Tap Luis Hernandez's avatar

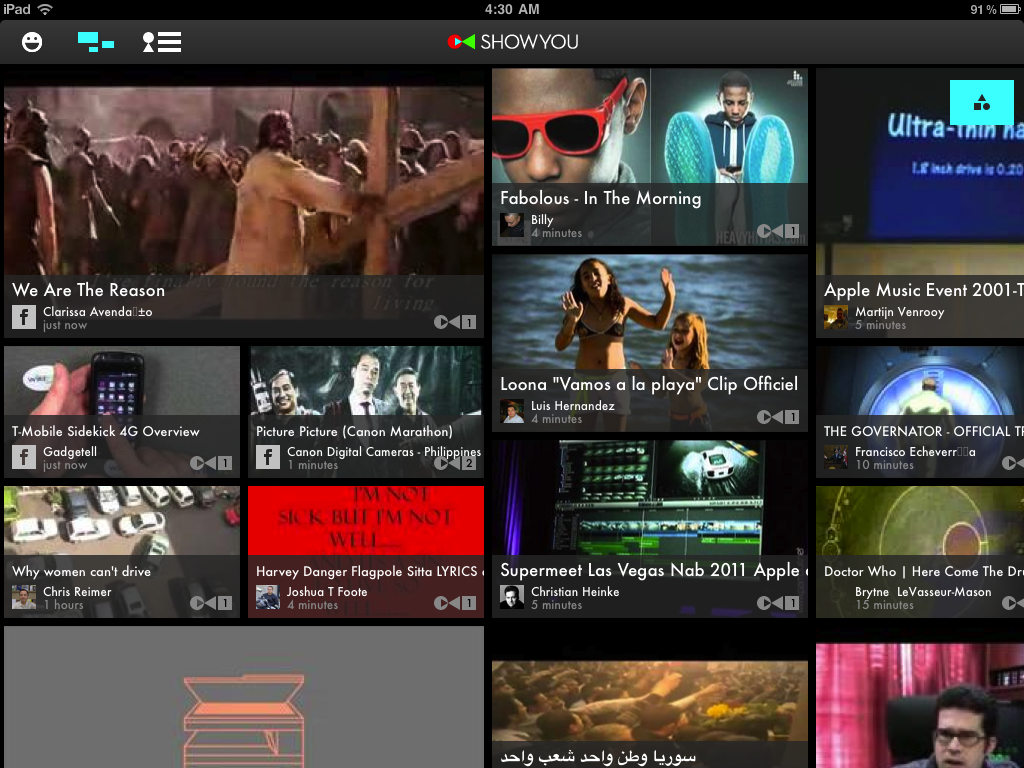pyautogui.click(x=512, y=411)
